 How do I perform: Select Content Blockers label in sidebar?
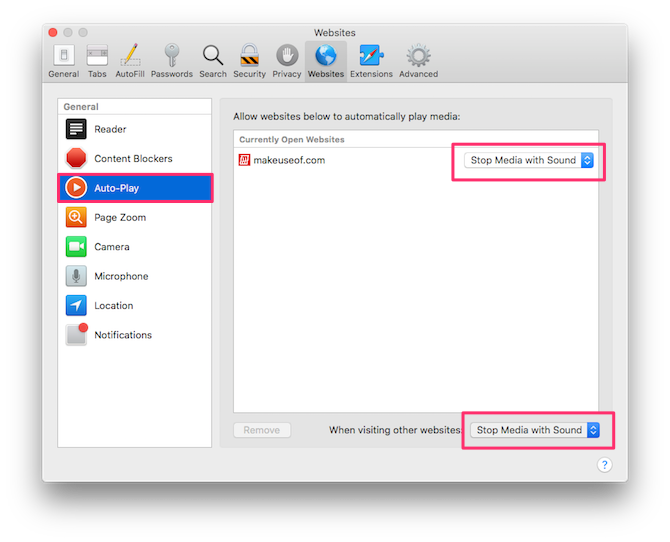tap(133, 159)
